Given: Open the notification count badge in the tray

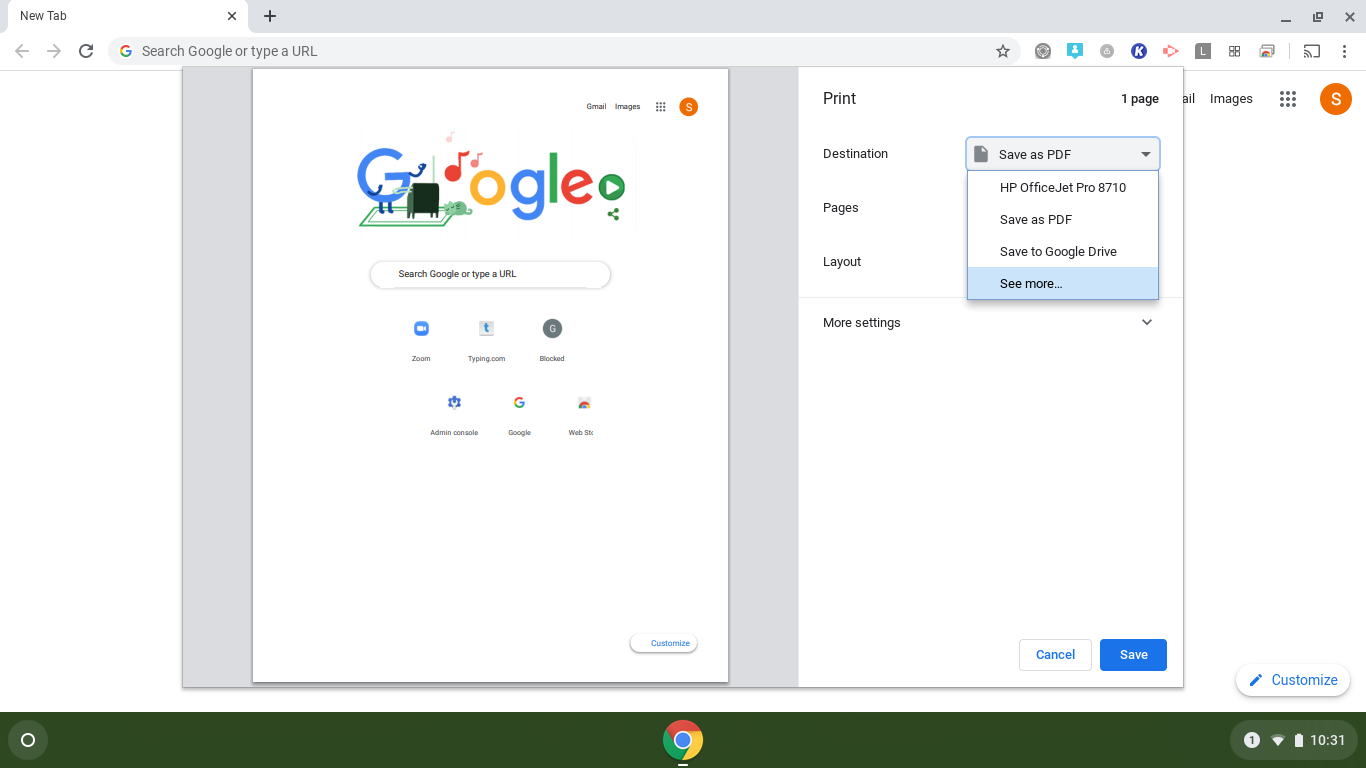Looking at the screenshot, I should tap(1251, 740).
